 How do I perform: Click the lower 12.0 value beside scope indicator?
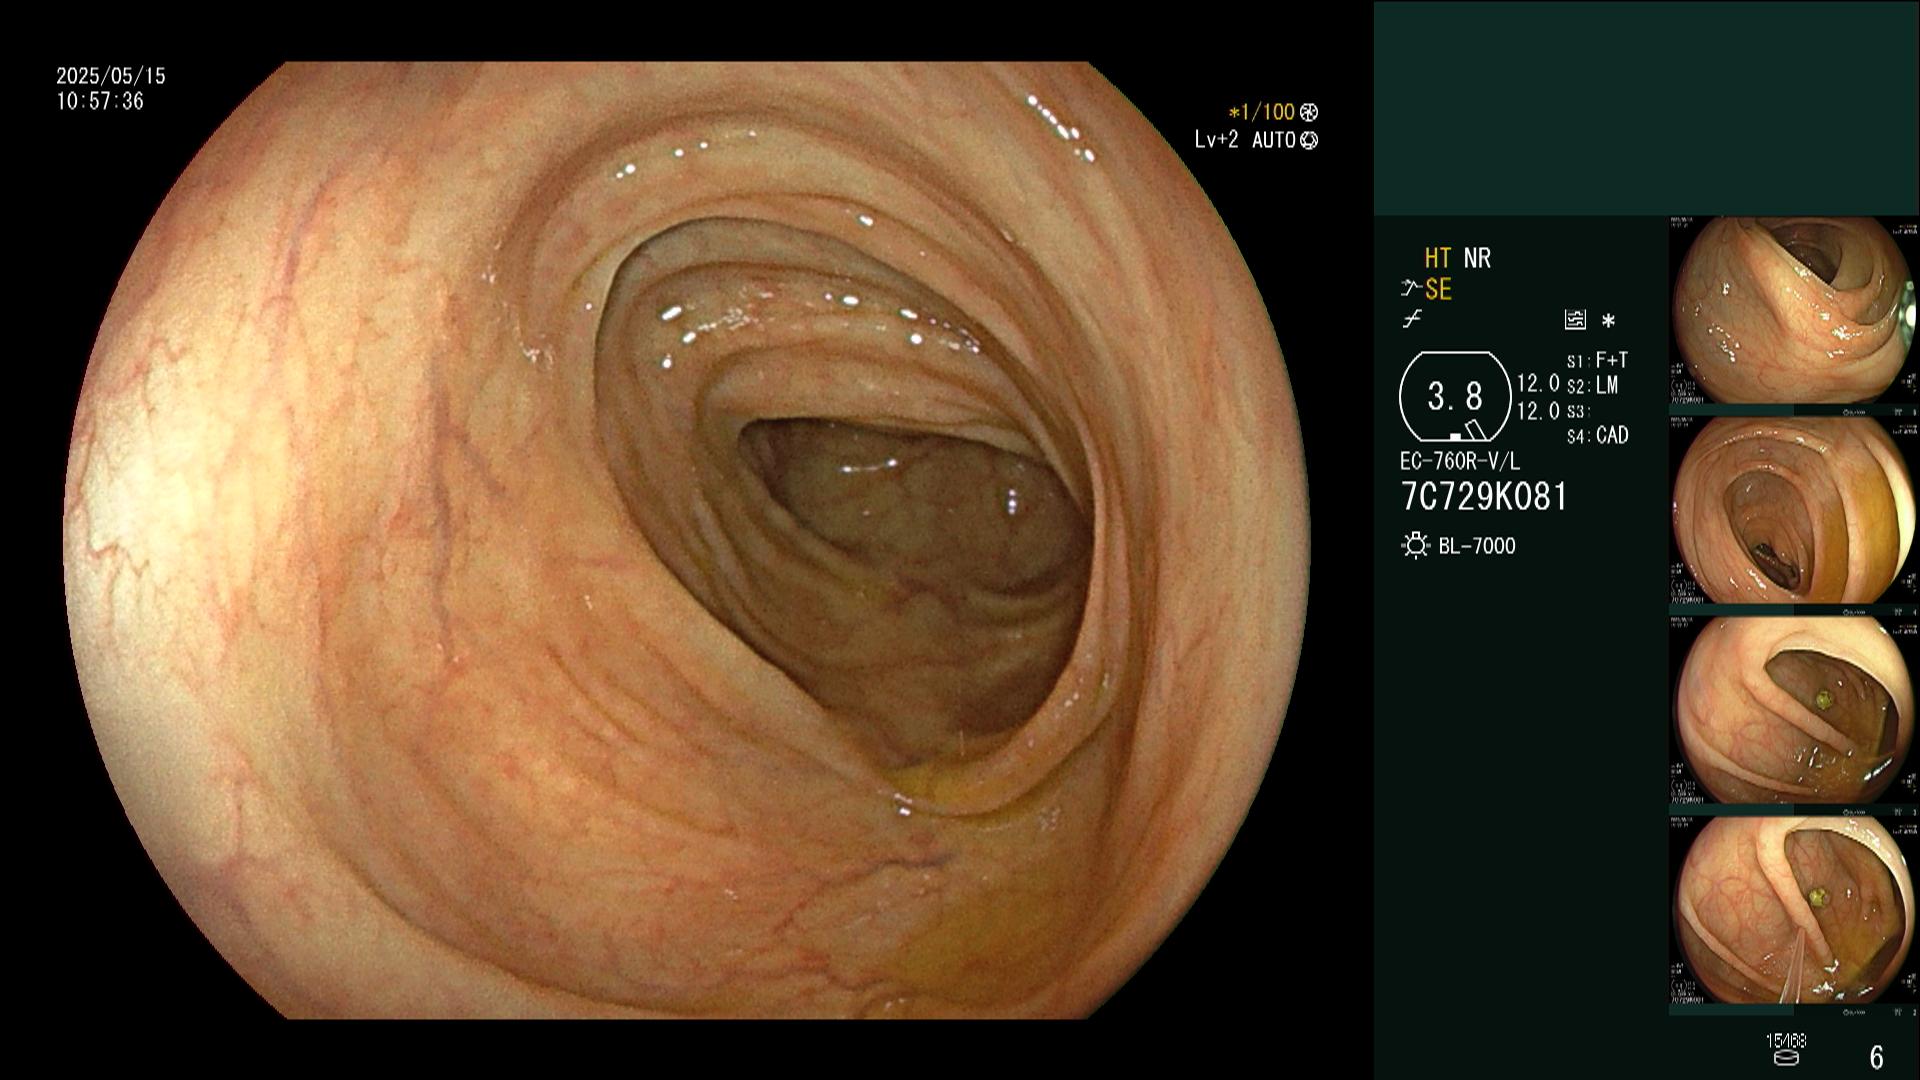(x=1538, y=411)
